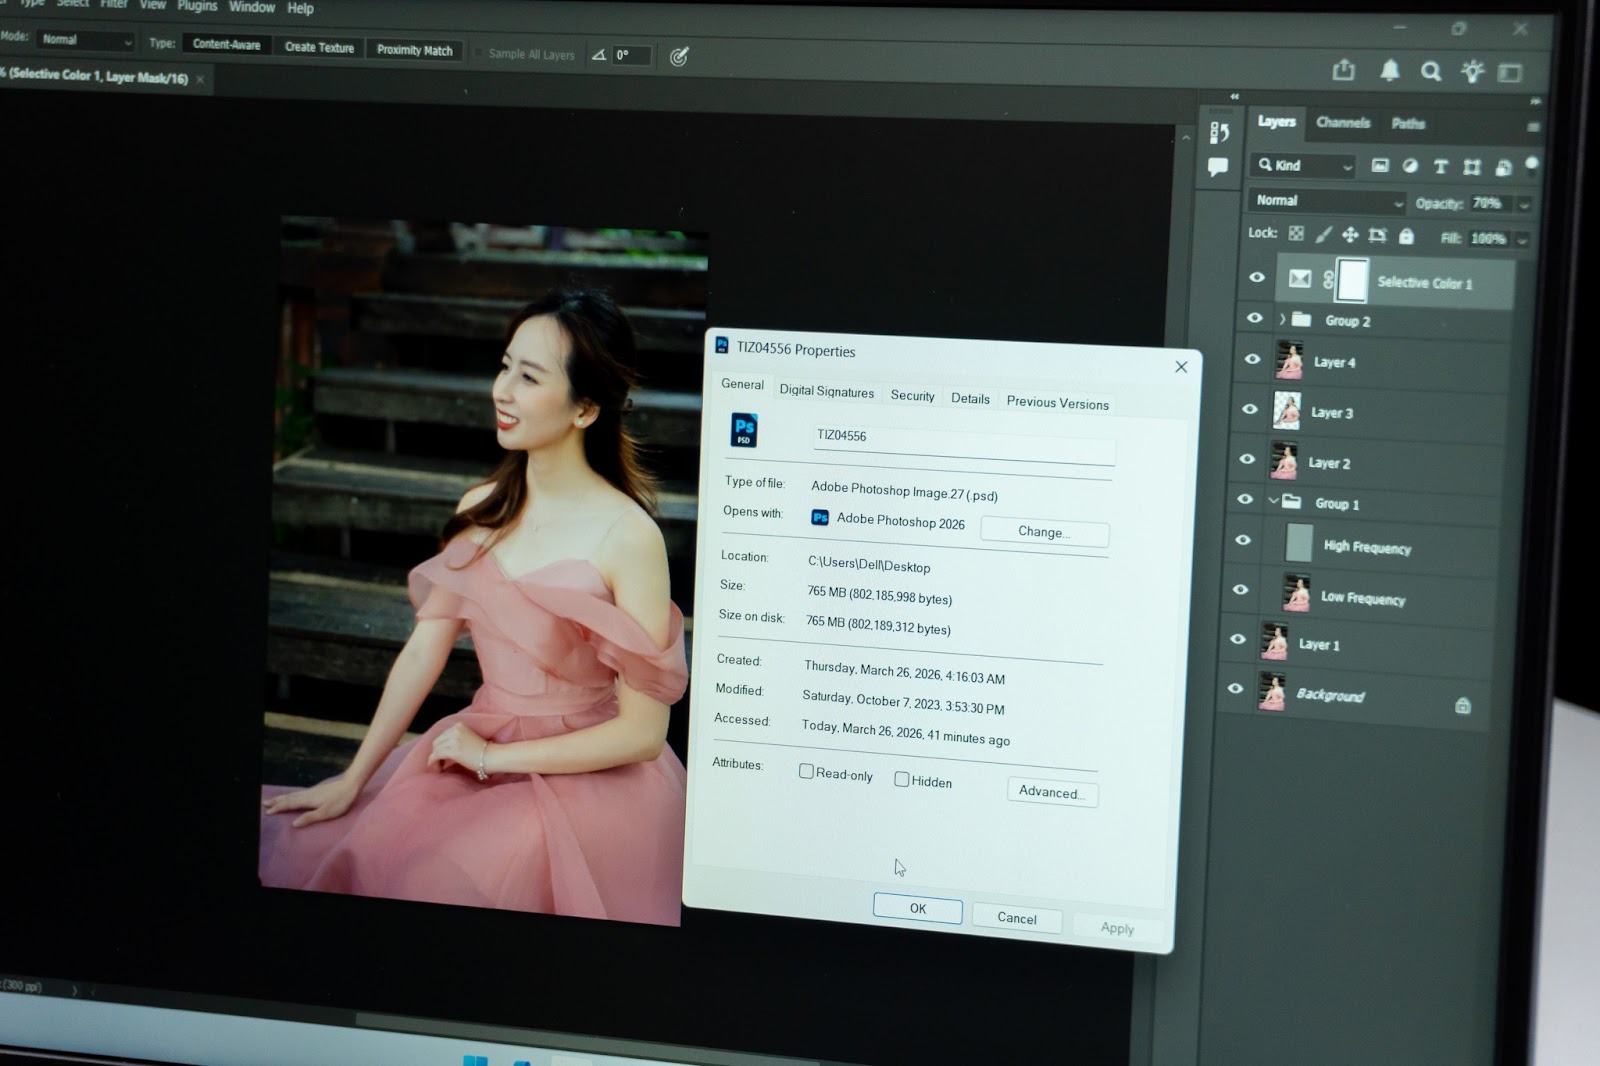Click the Change... button

coord(1044,532)
